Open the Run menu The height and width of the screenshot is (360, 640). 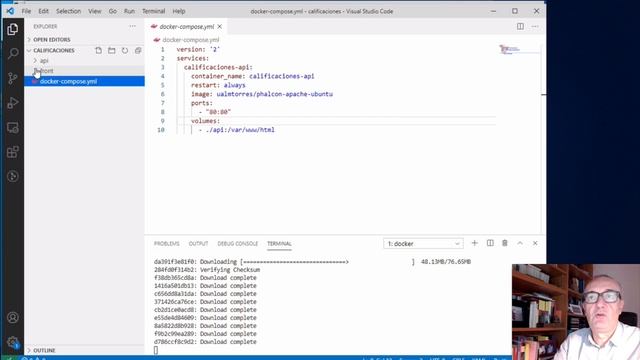pos(129,11)
